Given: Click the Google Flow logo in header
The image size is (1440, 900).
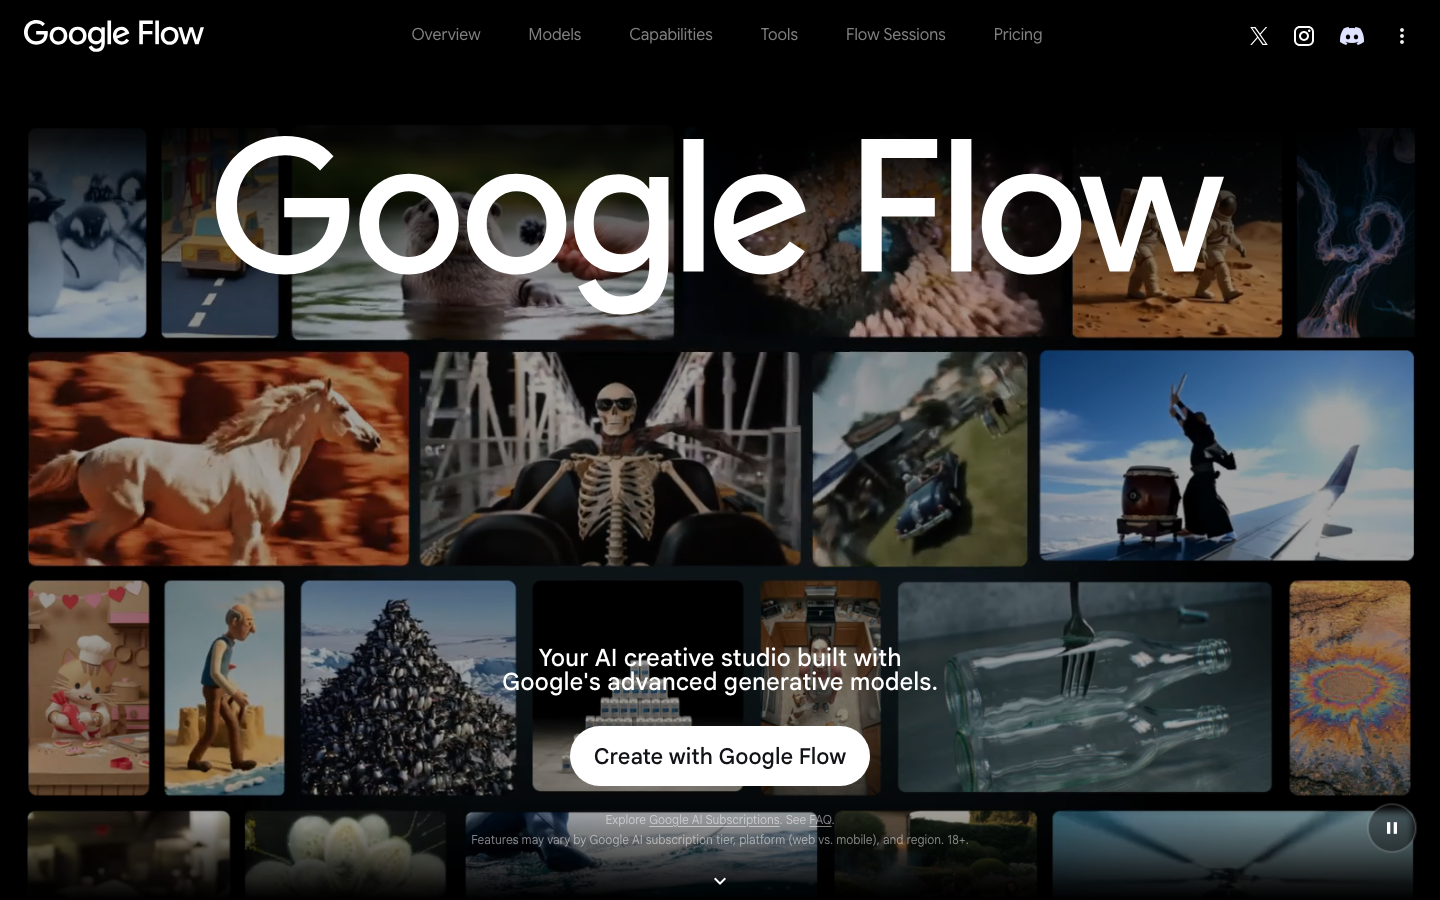Looking at the screenshot, I should tap(114, 34).
